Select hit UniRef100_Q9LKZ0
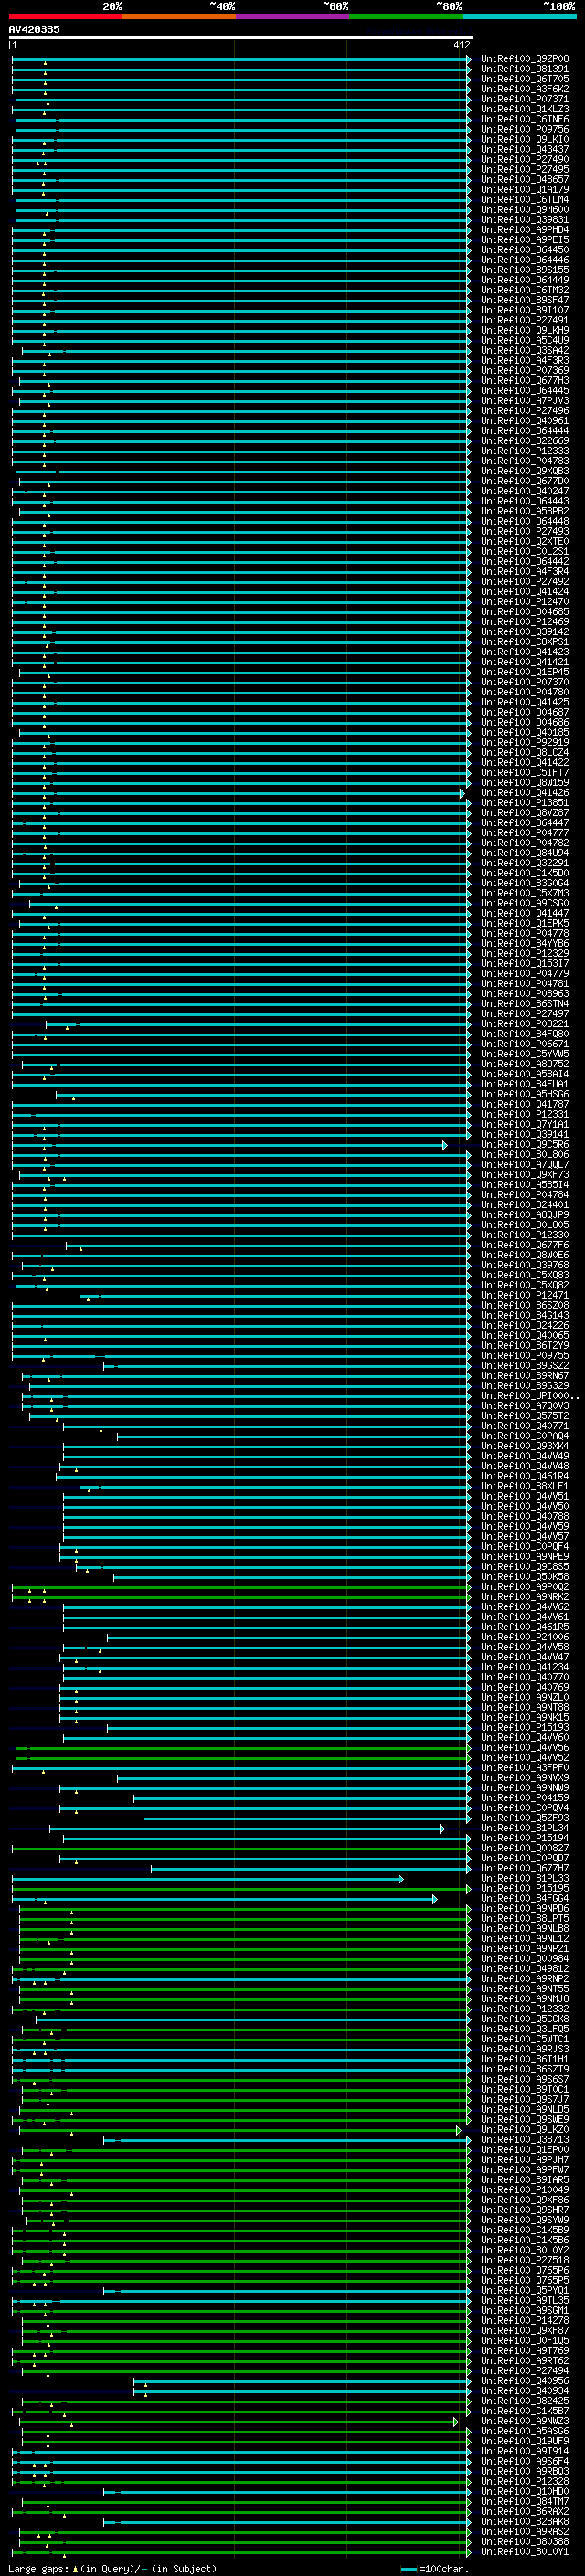 (x=525, y=2129)
